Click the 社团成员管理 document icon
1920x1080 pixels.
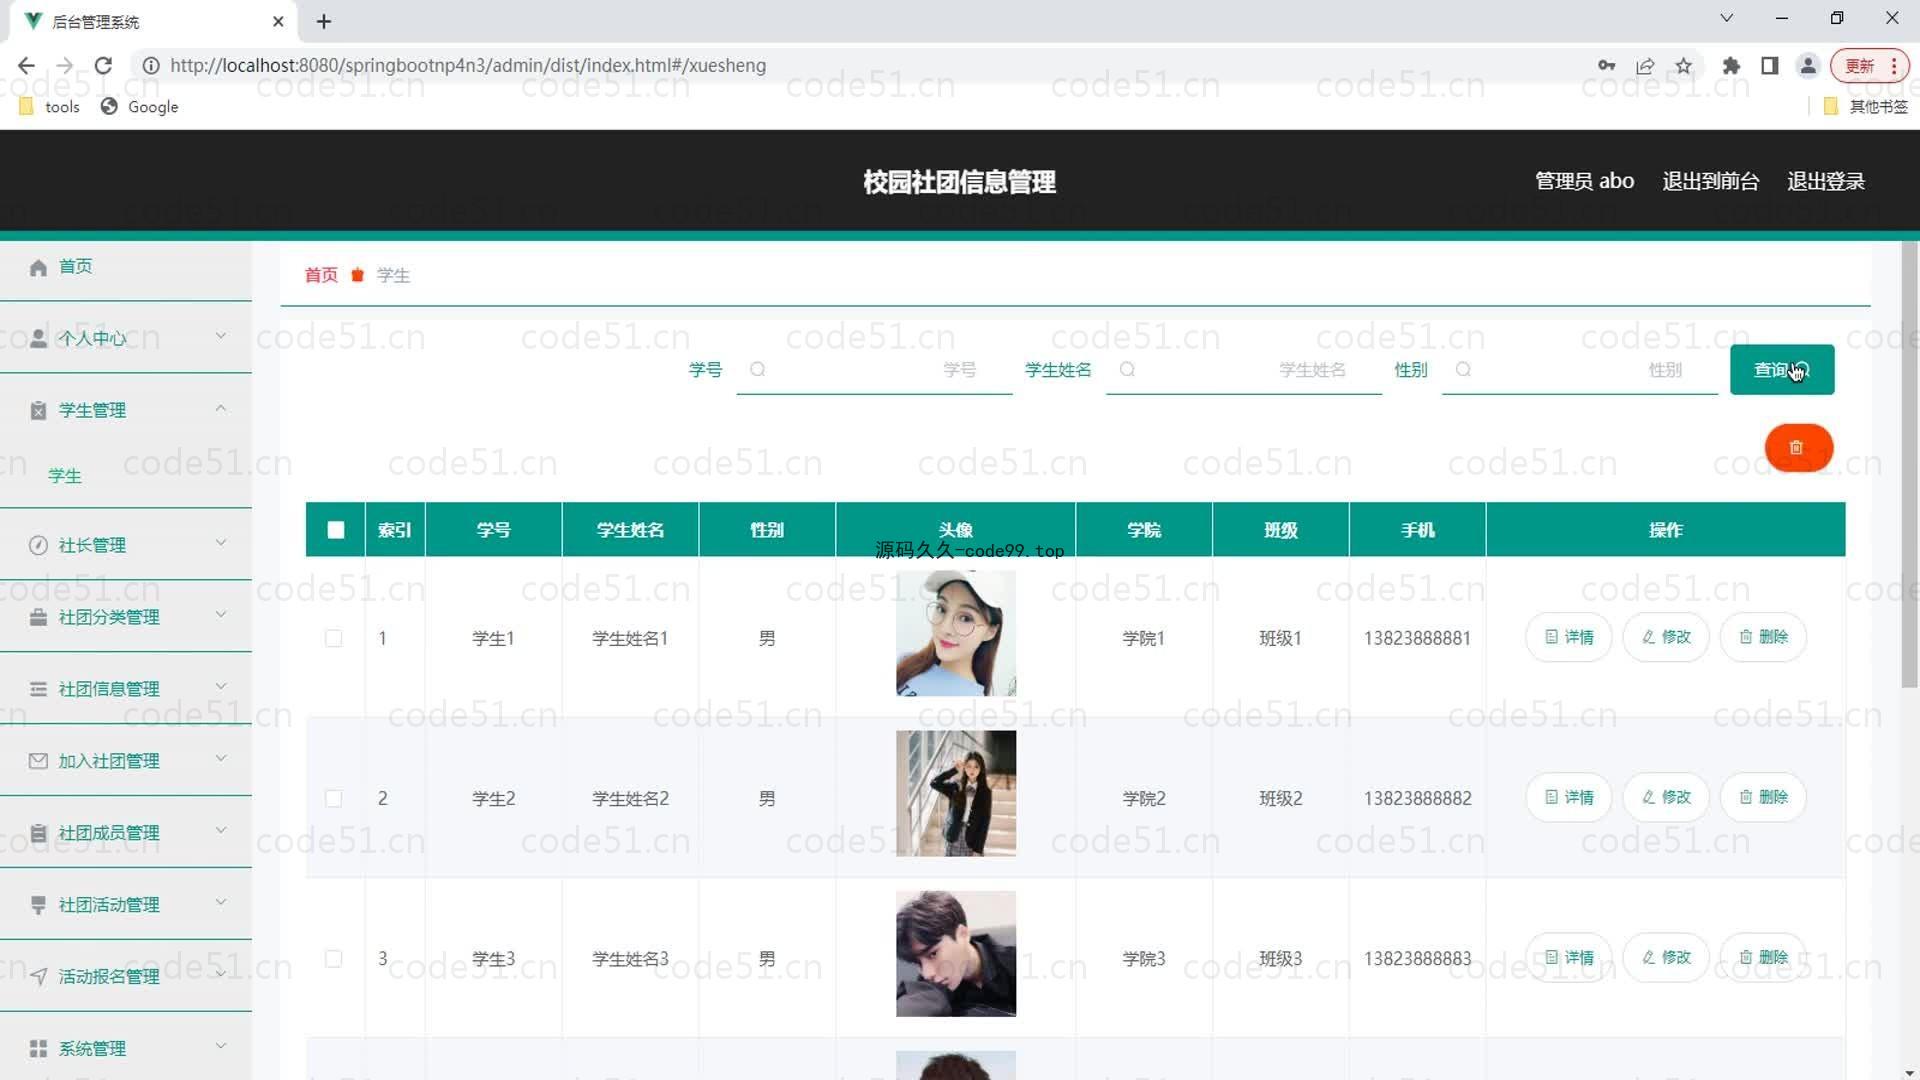pos(38,833)
